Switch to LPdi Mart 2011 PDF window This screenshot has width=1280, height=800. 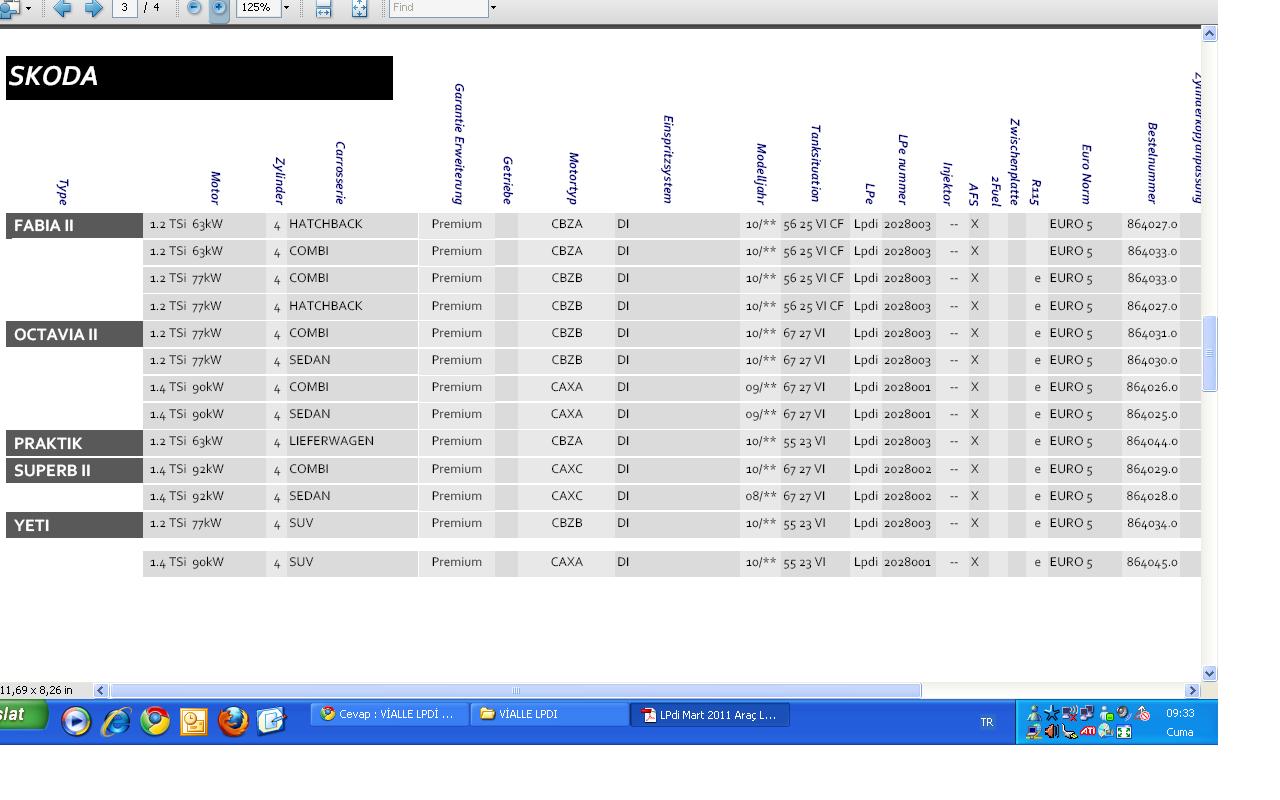pos(710,715)
